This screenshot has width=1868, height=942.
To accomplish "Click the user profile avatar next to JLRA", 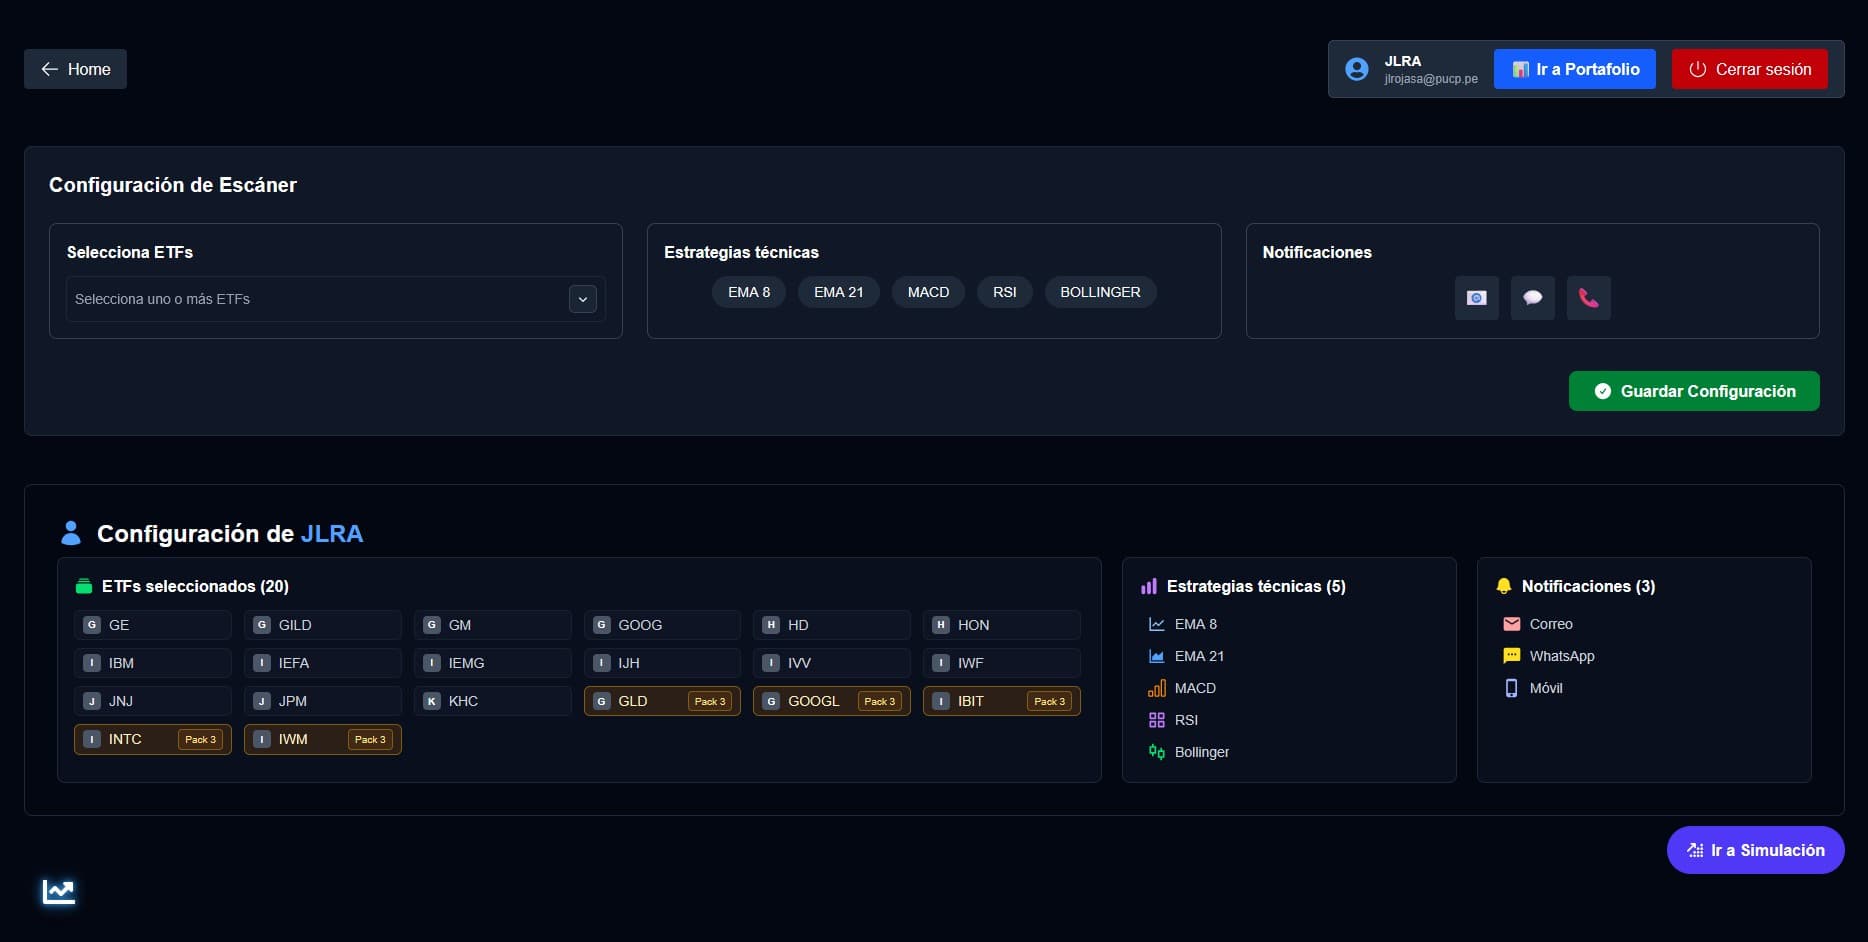I will pos(1356,68).
